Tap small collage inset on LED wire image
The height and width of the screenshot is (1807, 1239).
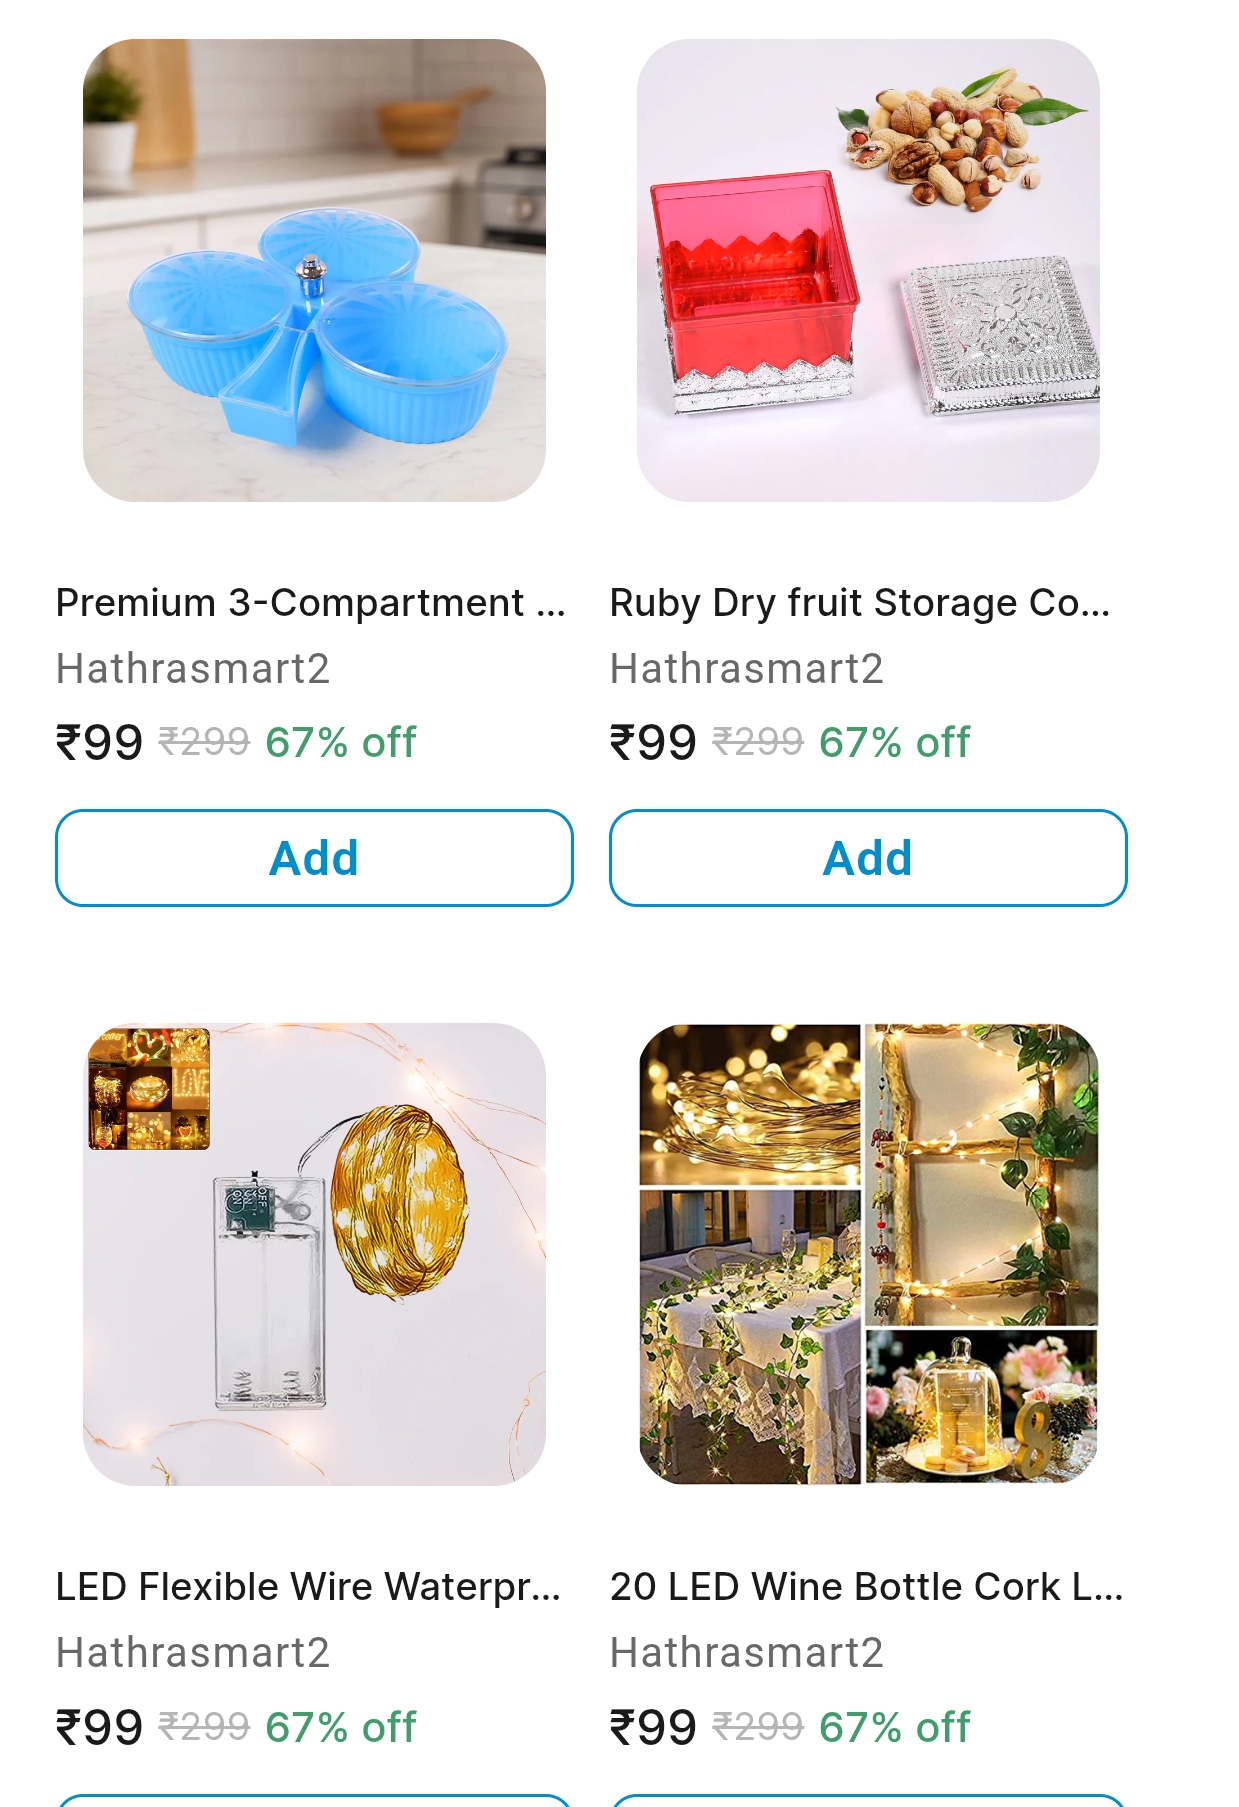pos(149,1088)
